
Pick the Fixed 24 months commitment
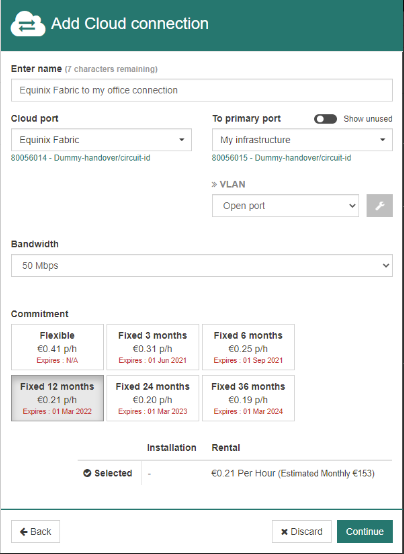coord(153,398)
